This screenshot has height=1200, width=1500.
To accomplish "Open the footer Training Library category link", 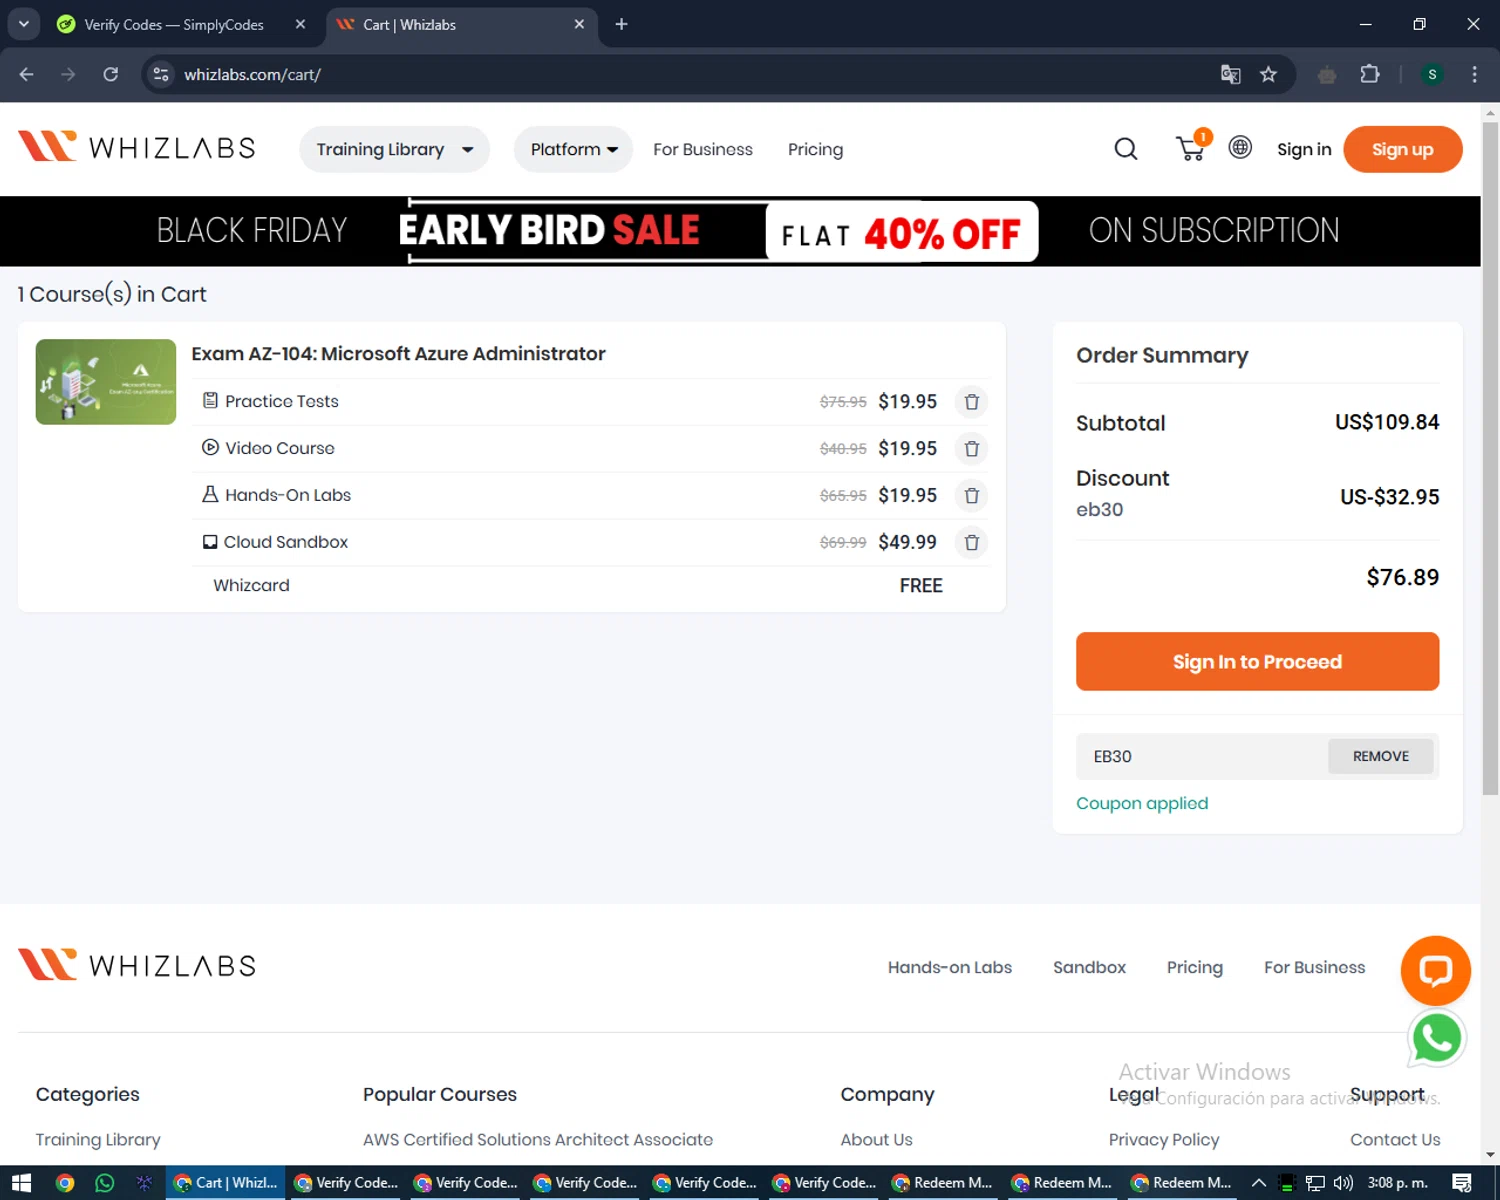I will click(98, 1139).
